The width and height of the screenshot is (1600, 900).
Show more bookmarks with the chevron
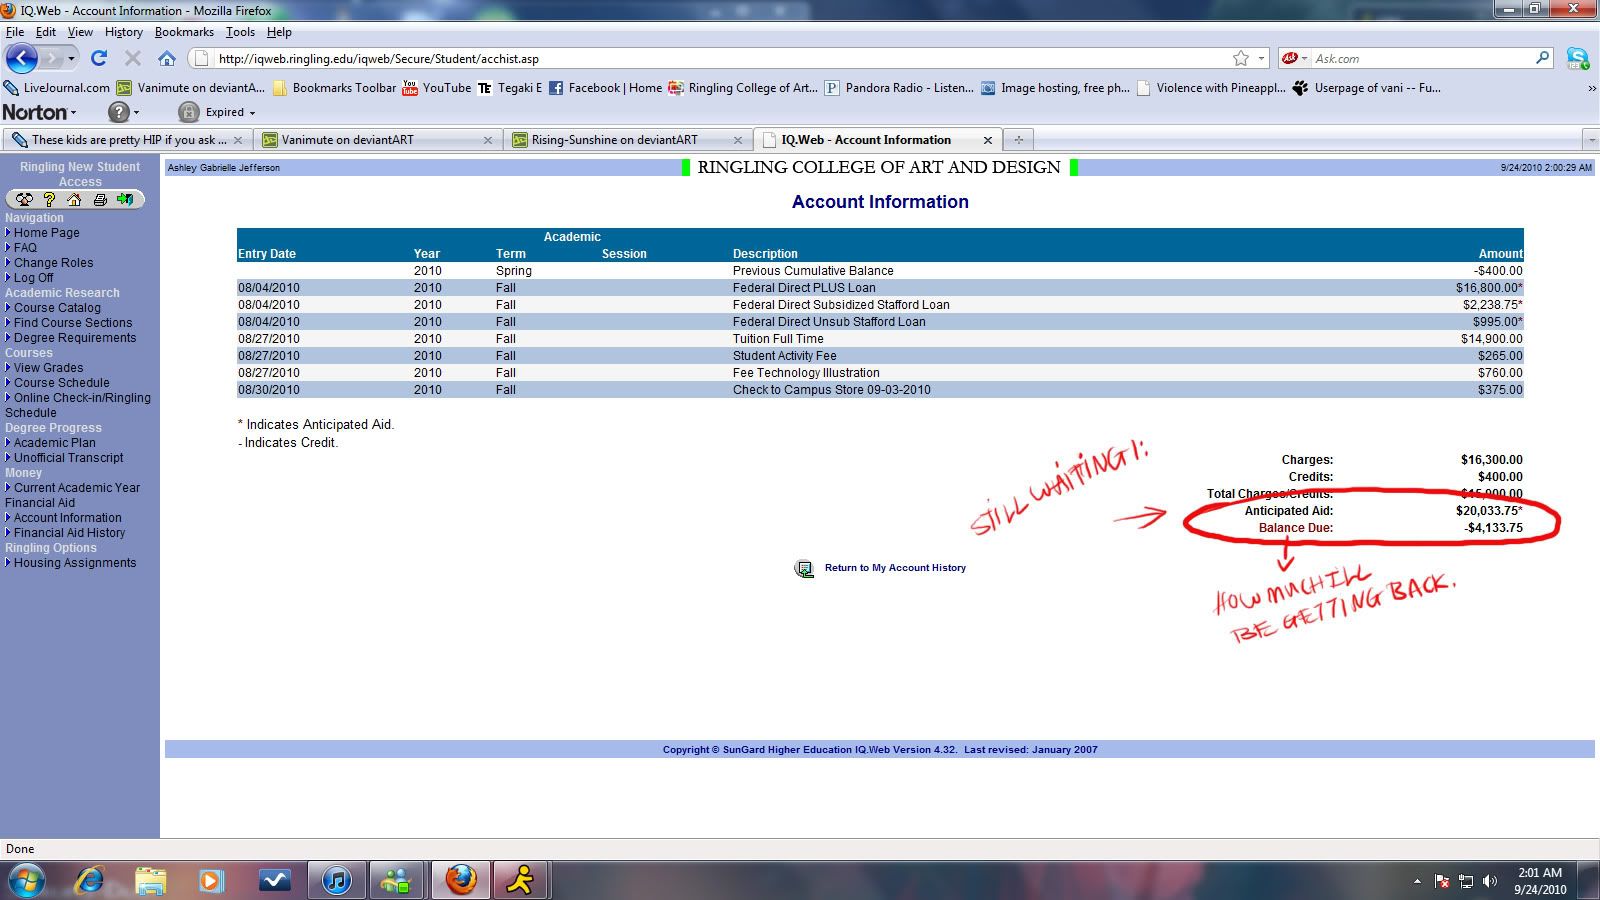coord(1592,88)
